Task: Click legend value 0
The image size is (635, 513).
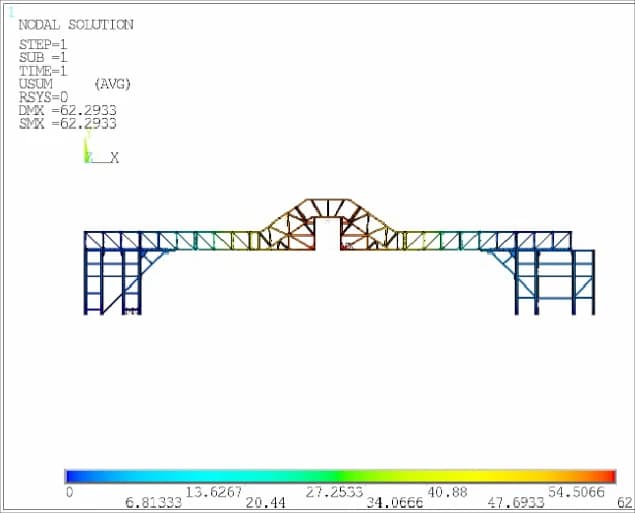Action: (70, 492)
